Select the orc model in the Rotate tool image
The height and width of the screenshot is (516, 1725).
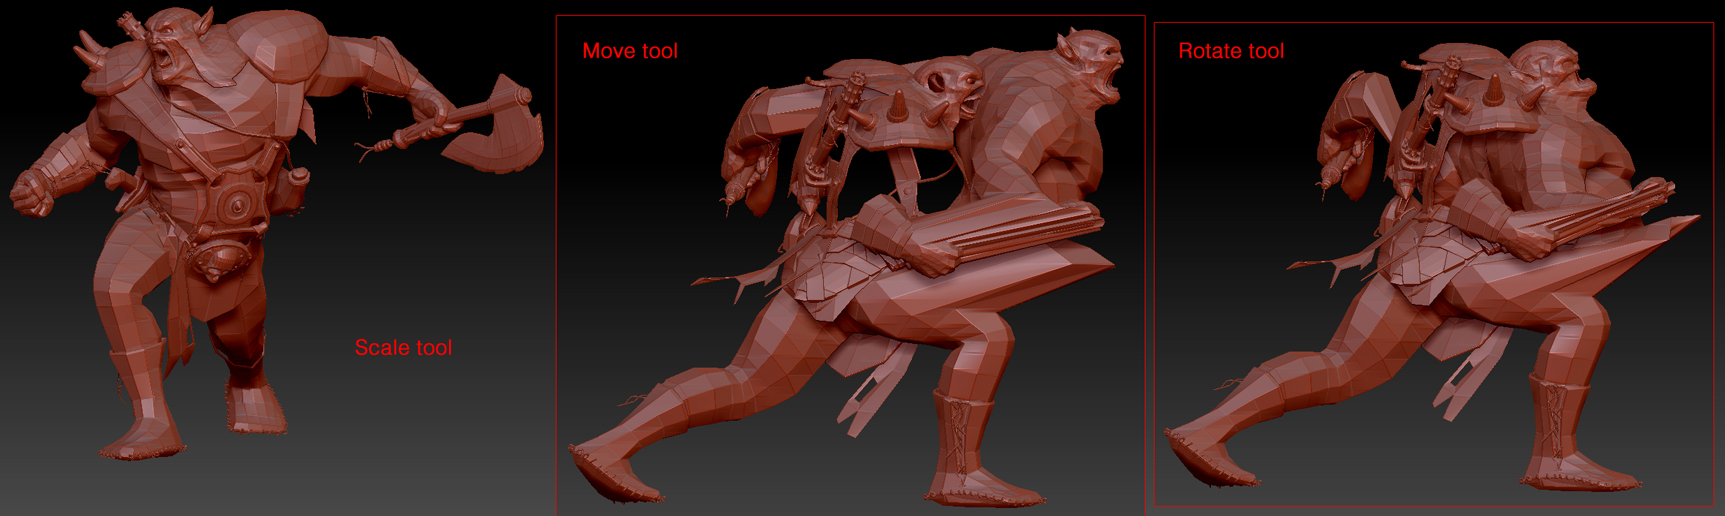[x=1432, y=266]
